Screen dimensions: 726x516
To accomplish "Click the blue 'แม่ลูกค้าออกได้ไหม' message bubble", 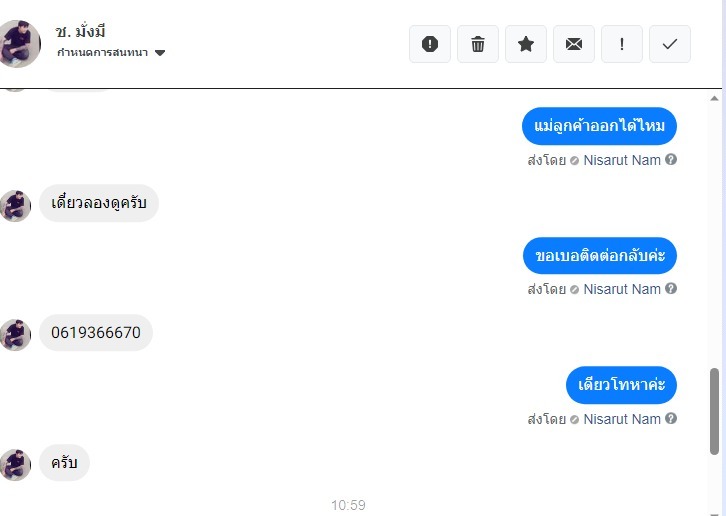I will 599,126.
